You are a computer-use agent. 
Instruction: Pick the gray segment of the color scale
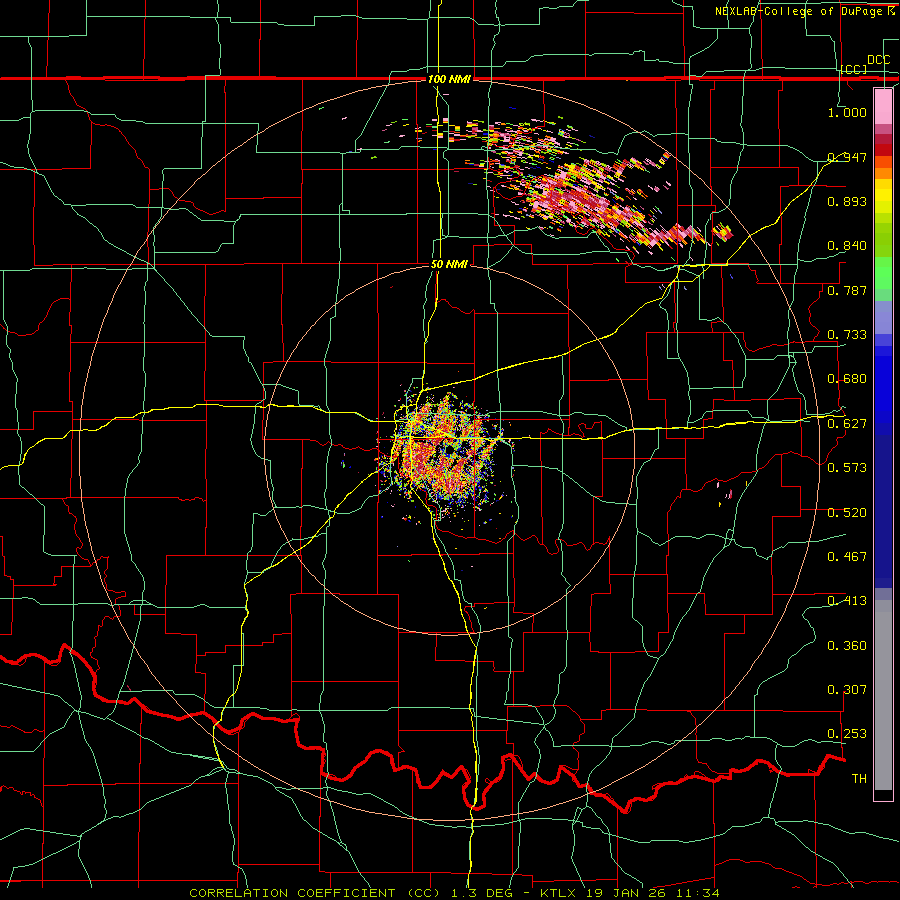(x=883, y=695)
